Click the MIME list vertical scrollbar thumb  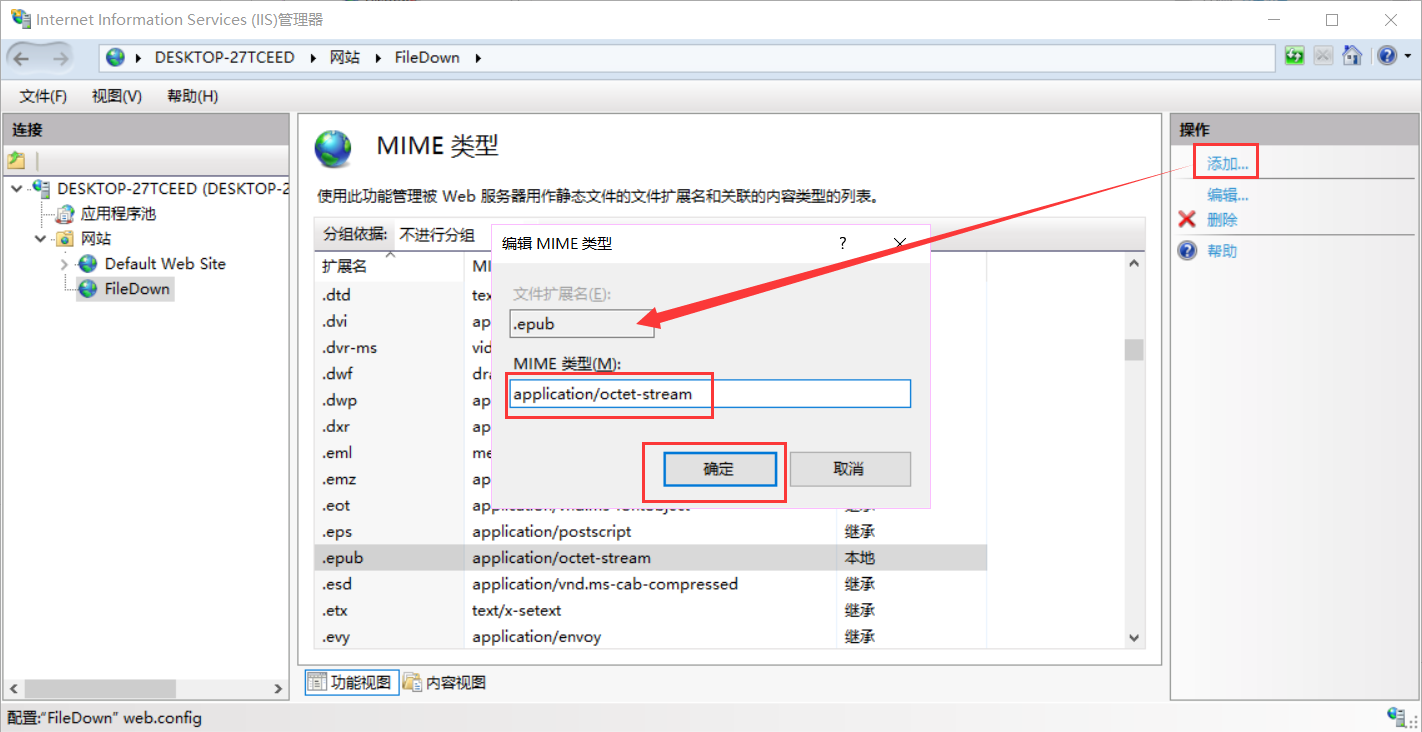point(1134,350)
